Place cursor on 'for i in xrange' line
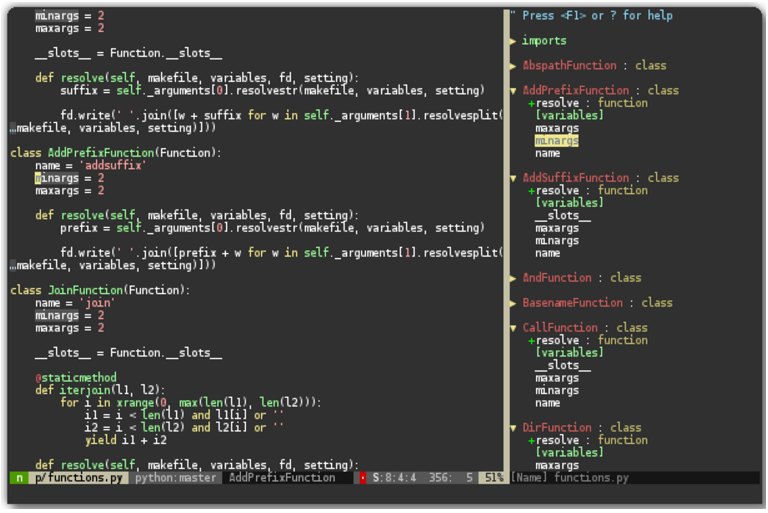 (191, 403)
